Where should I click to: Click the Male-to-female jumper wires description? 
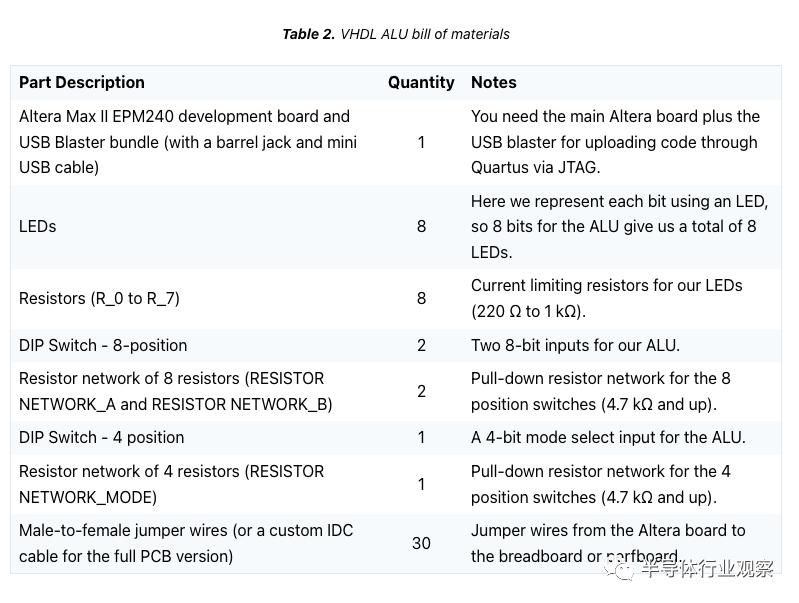click(186, 543)
